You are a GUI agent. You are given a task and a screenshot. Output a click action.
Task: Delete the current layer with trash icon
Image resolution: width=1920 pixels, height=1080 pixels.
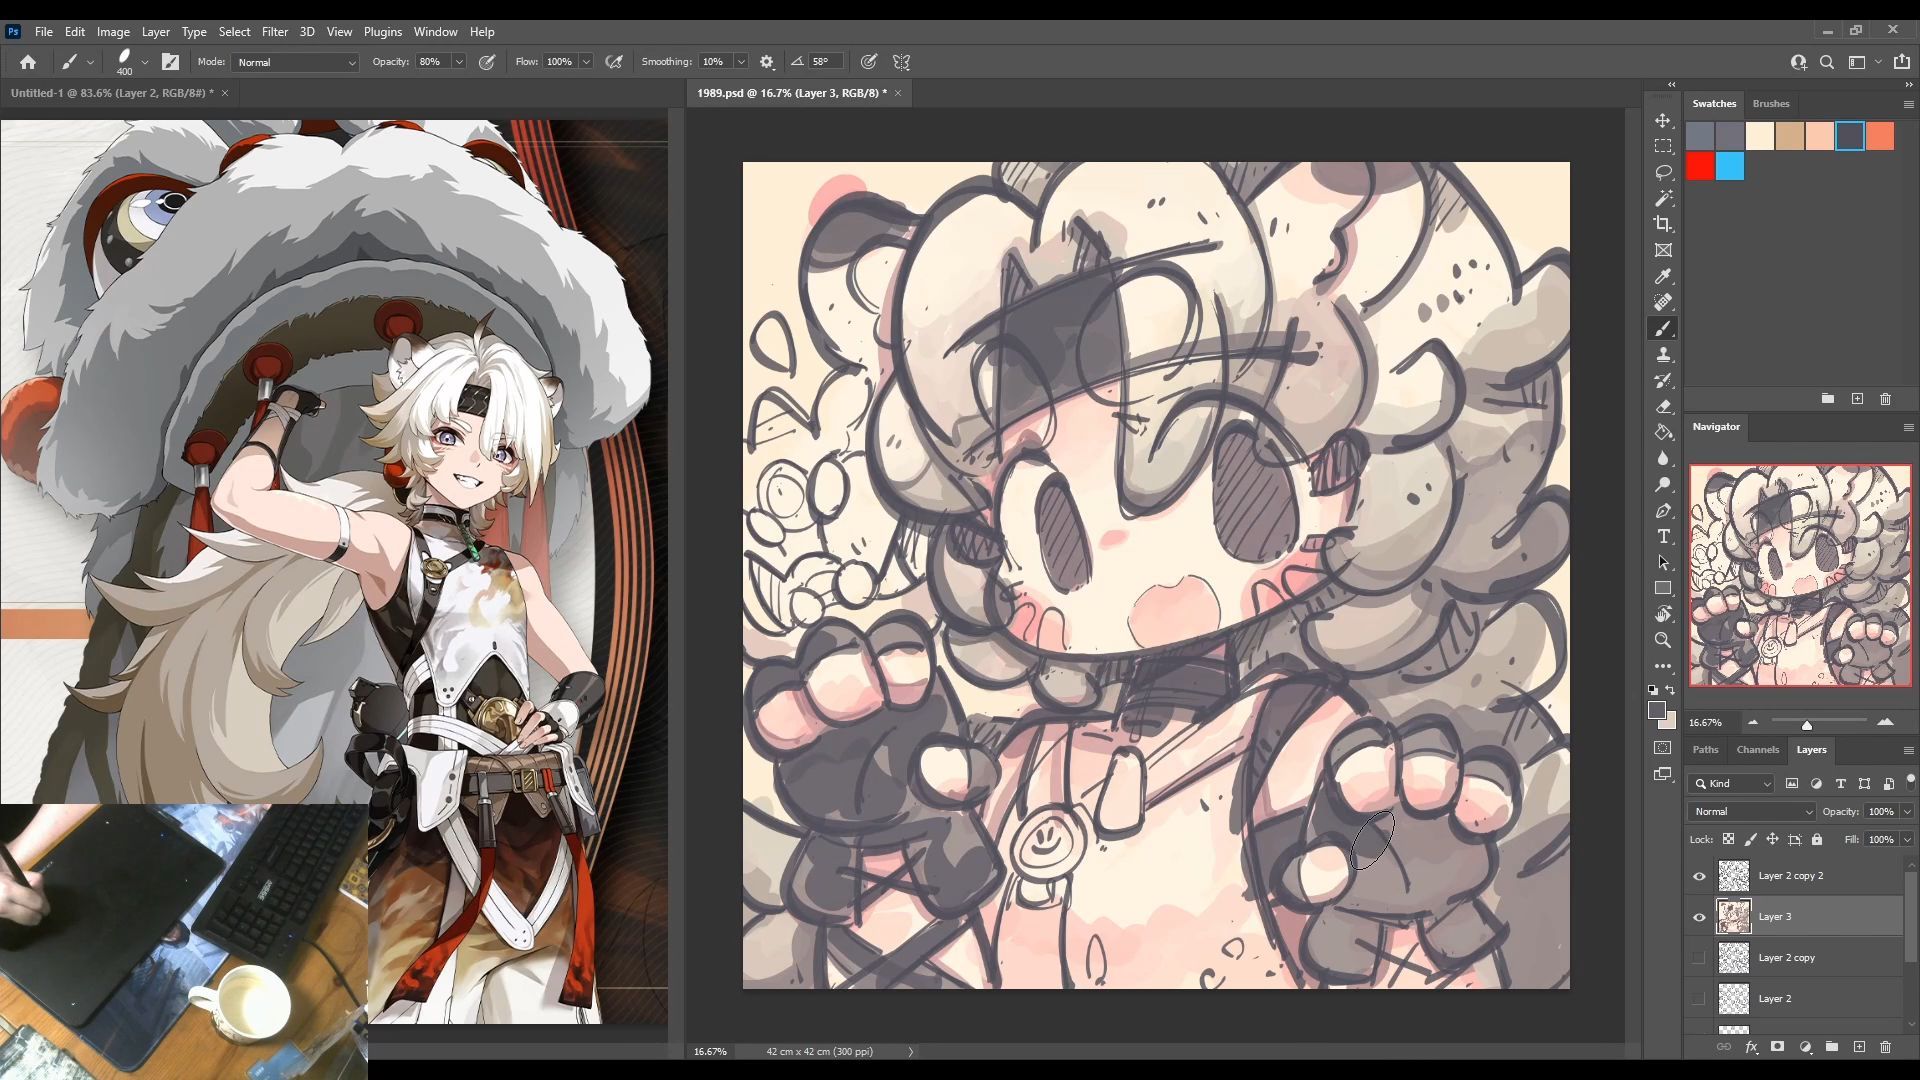[x=1886, y=1047]
